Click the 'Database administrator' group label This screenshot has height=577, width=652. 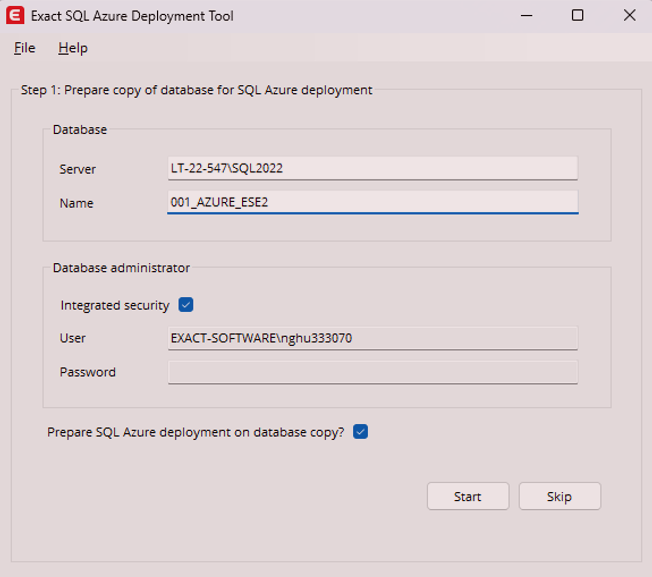pos(121,268)
